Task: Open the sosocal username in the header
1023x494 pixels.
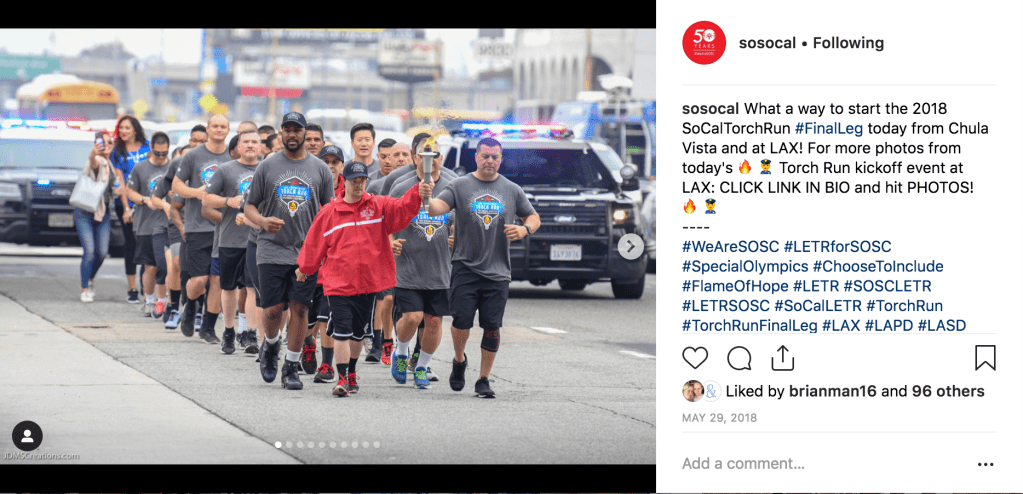Action: click(767, 43)
